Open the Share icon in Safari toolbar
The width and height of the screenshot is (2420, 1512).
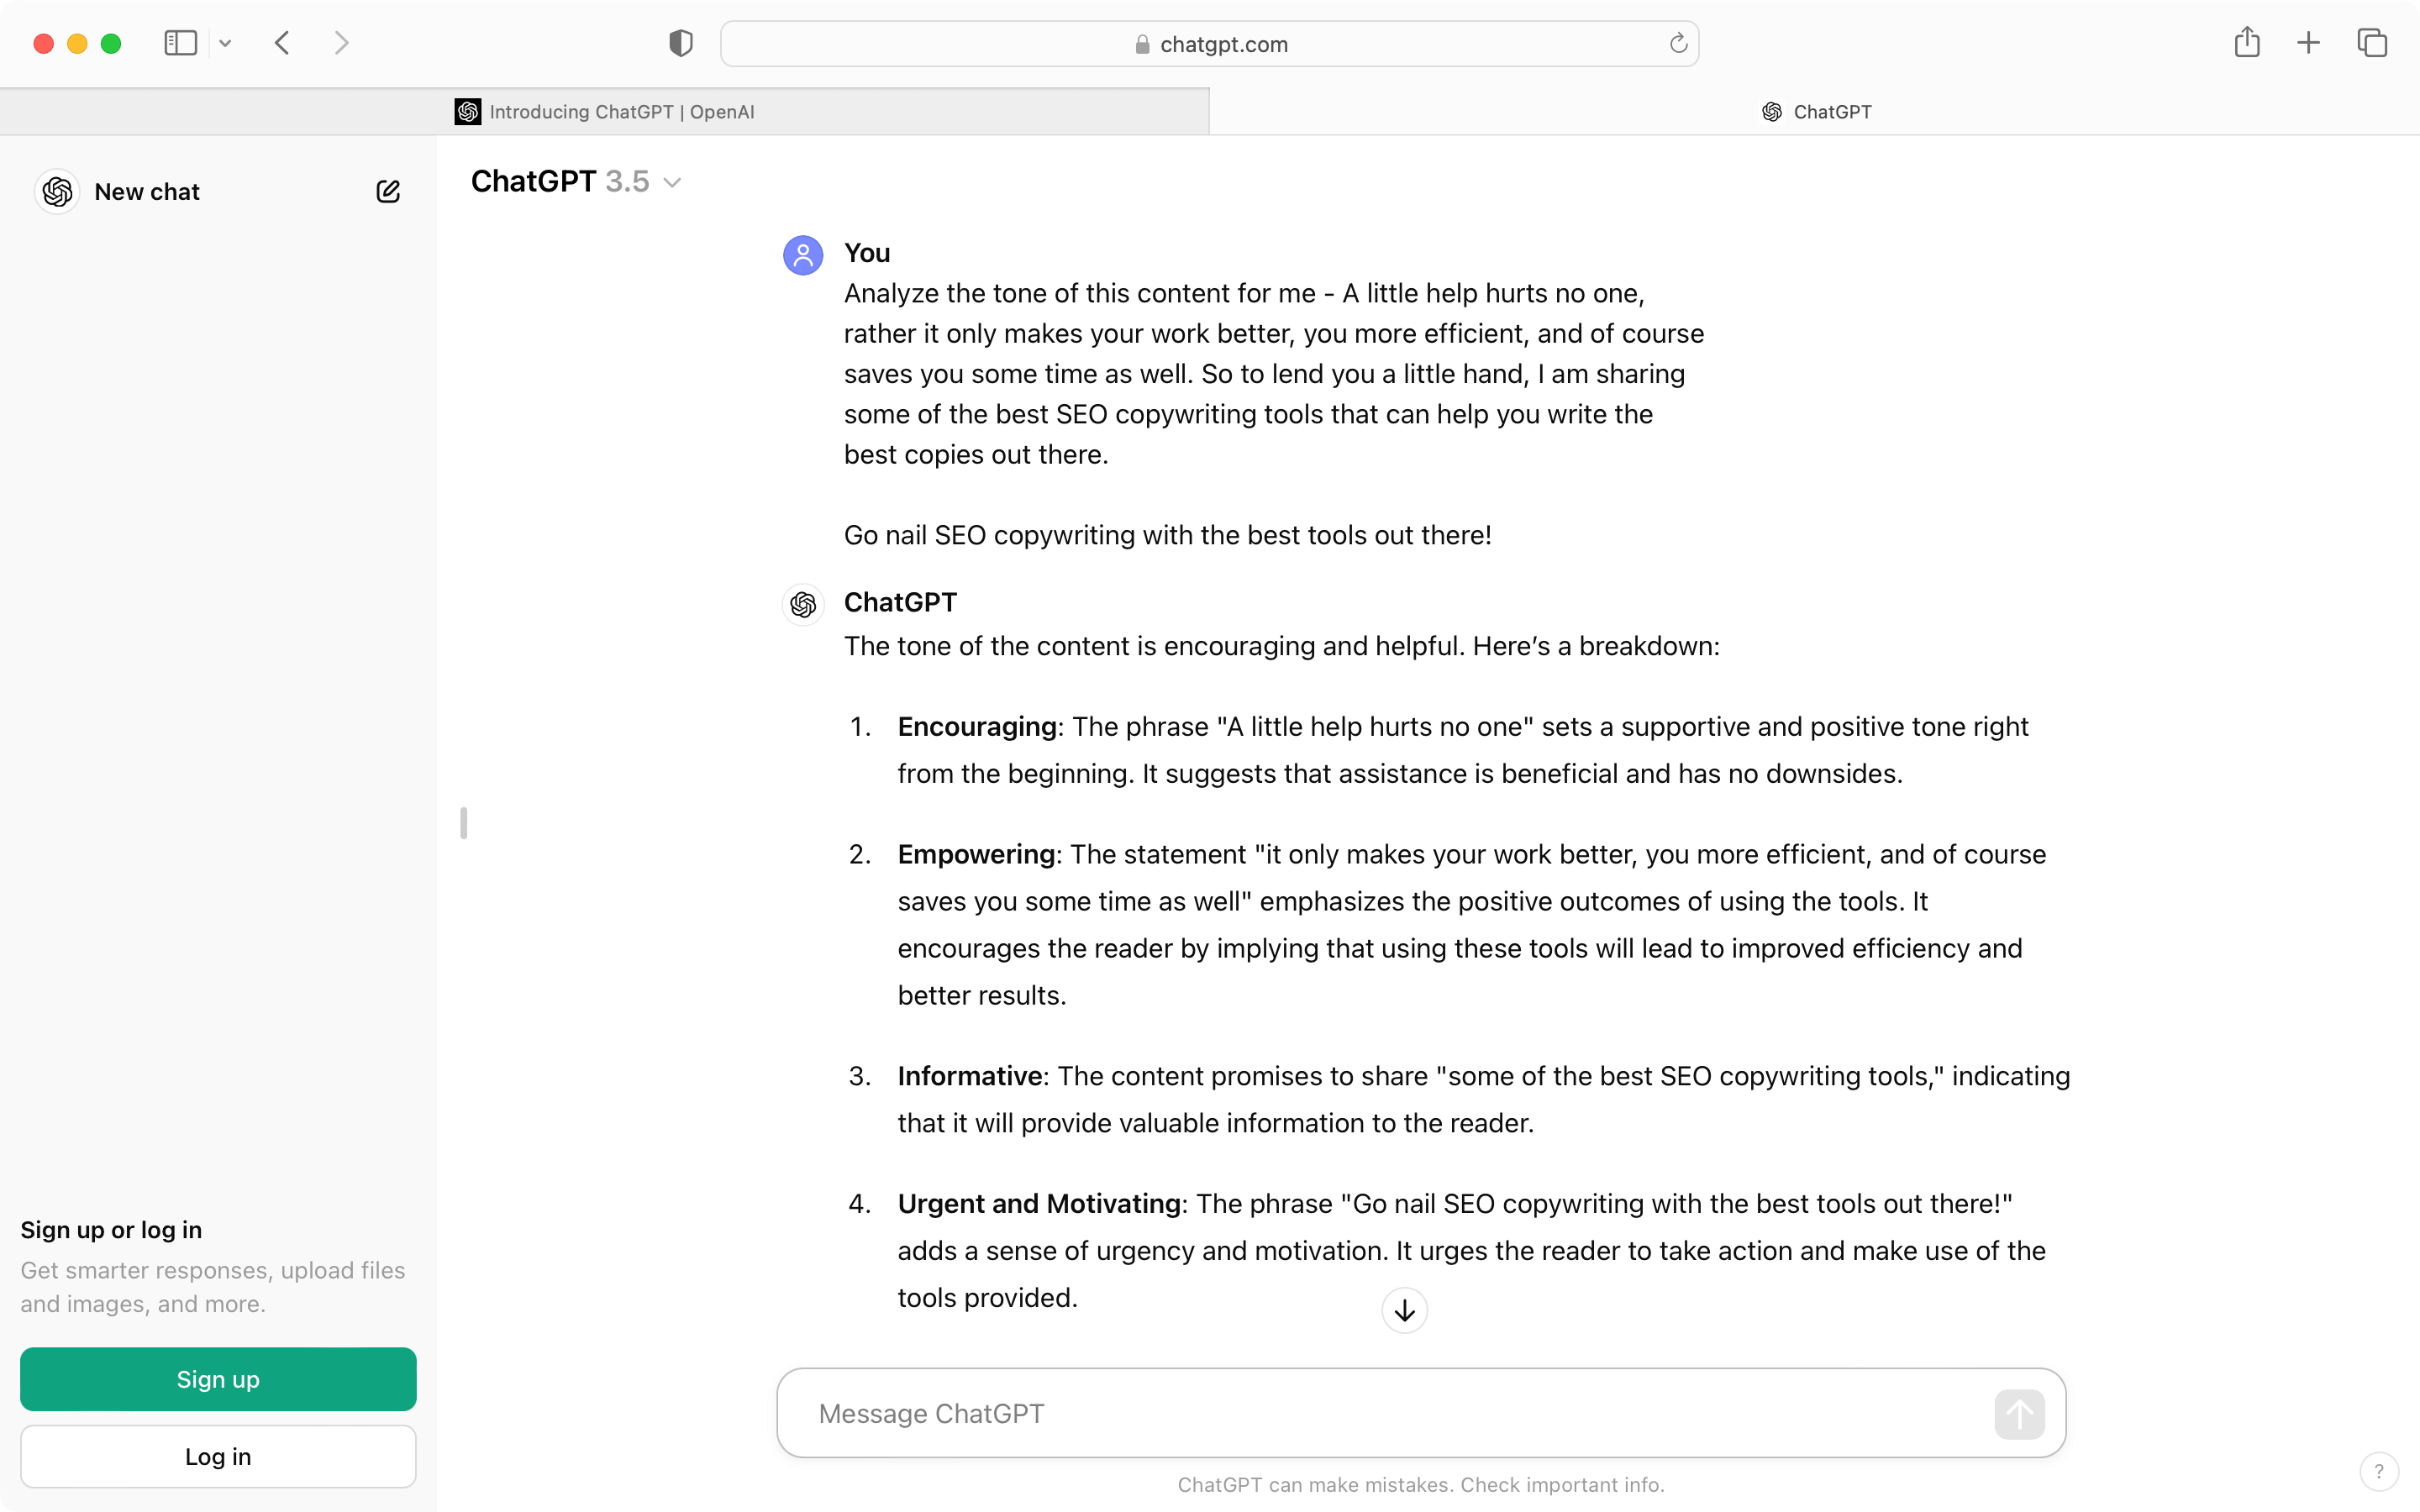[2247, 42]
